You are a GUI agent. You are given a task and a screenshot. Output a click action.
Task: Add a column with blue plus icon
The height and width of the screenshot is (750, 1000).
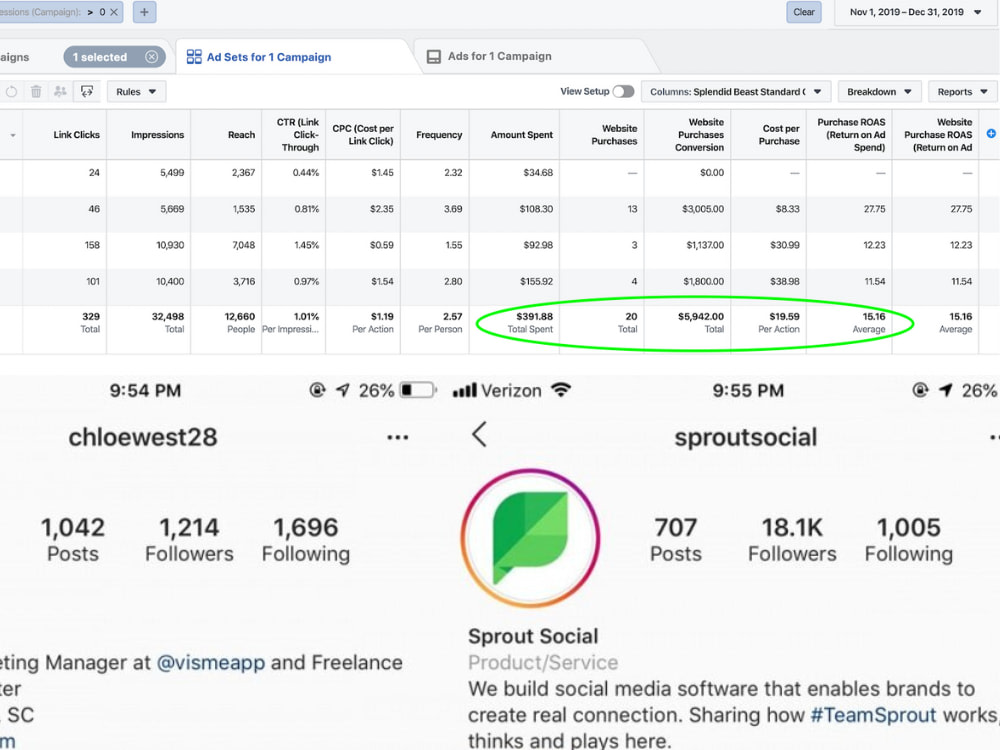pyautogui.click(x=991, y=134)
